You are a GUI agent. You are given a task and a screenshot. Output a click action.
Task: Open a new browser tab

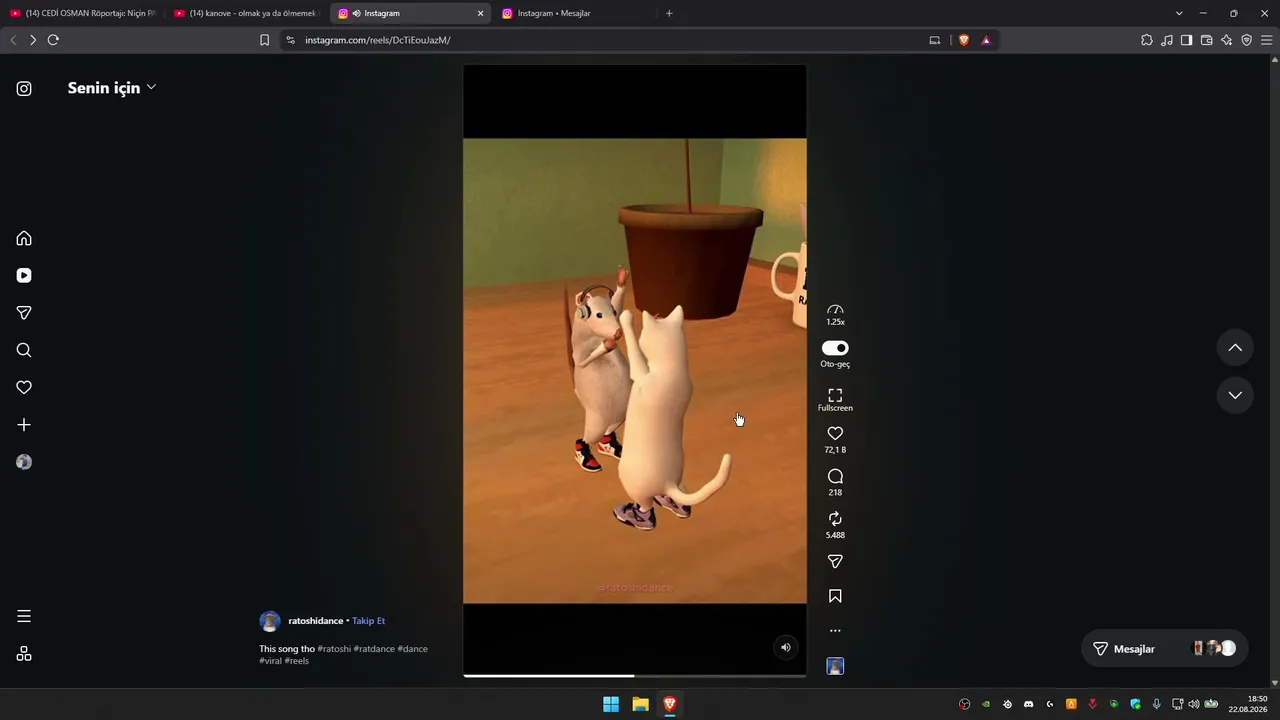tap(669, 13)
